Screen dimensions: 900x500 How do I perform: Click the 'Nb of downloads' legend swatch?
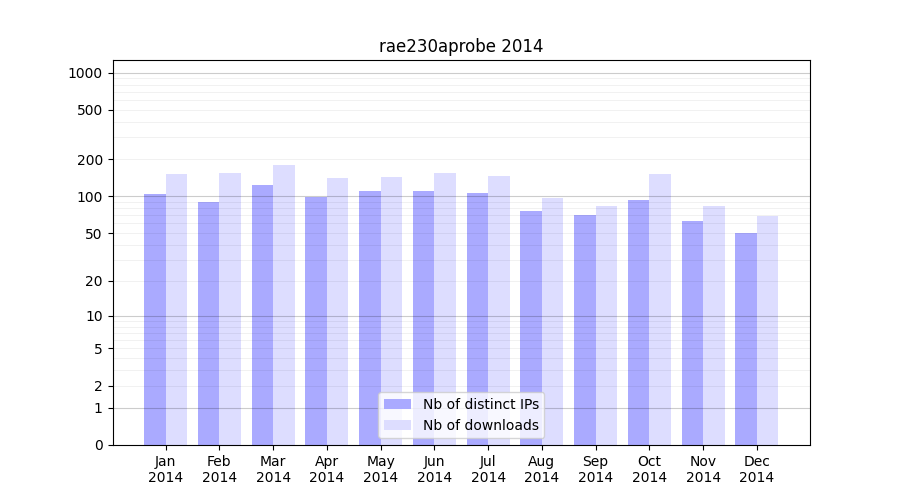point(397,425)
